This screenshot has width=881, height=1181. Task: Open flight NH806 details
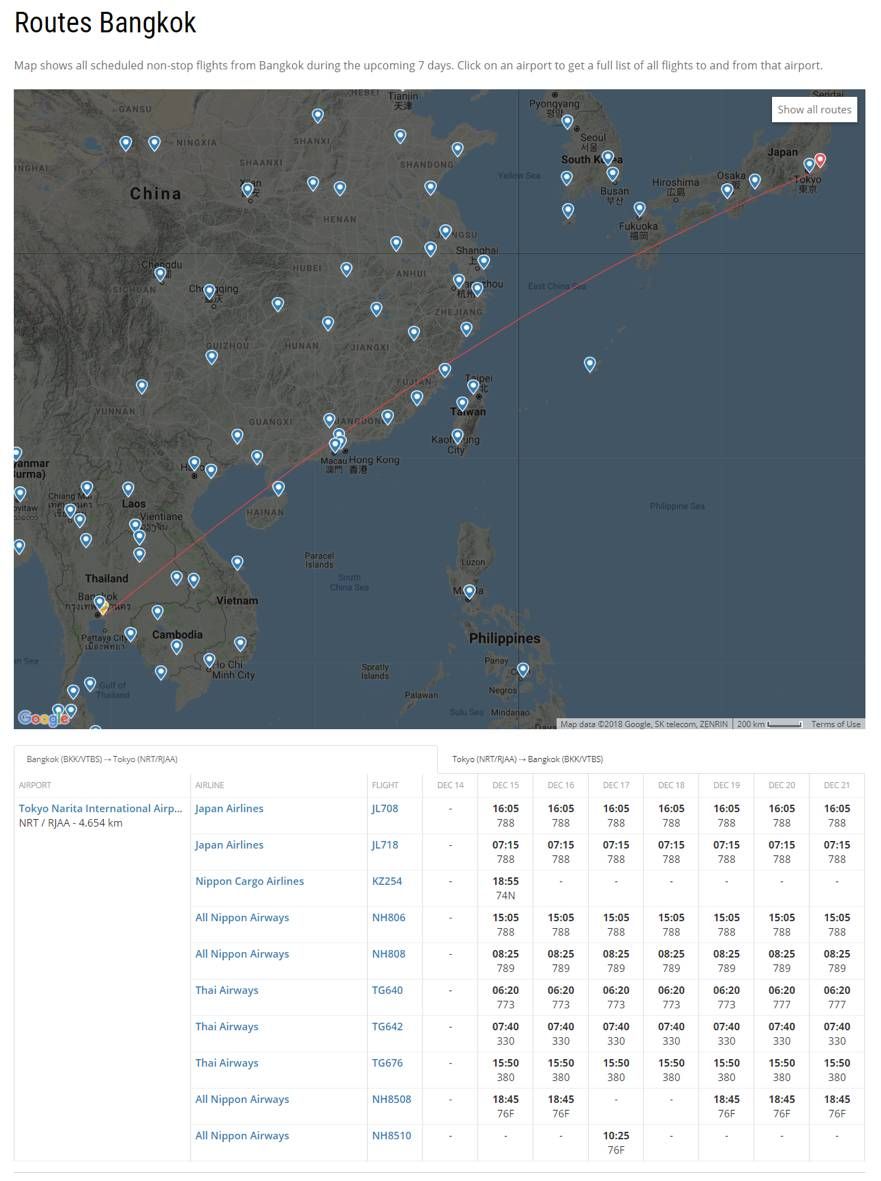[389, 917]
